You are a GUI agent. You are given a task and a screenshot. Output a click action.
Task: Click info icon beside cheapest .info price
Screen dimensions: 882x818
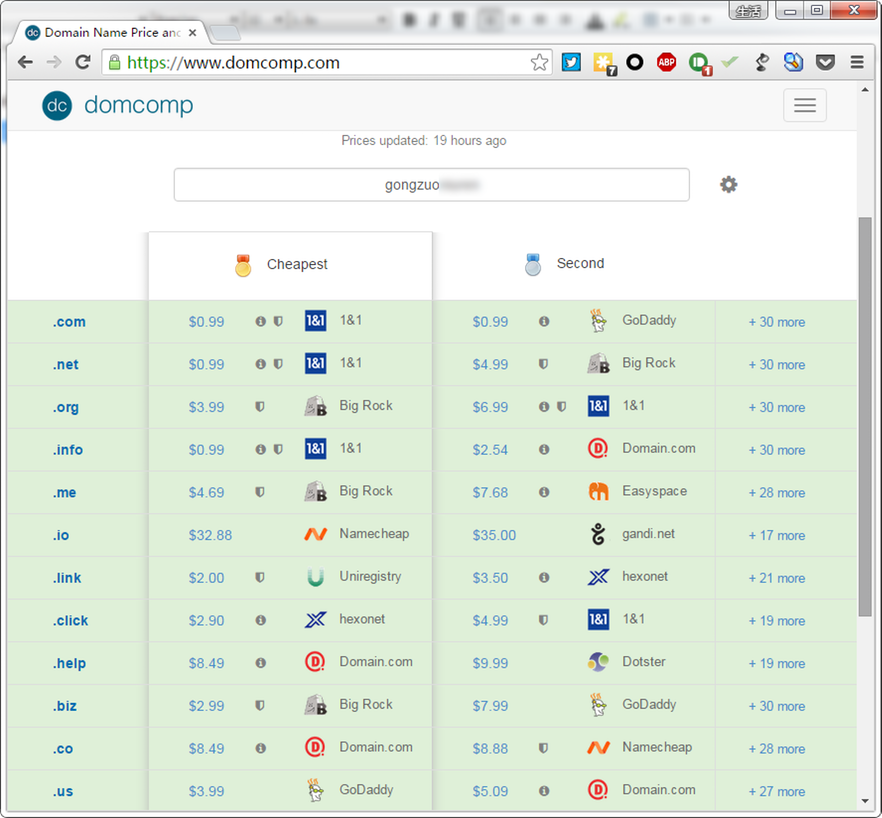pos(260,449)
